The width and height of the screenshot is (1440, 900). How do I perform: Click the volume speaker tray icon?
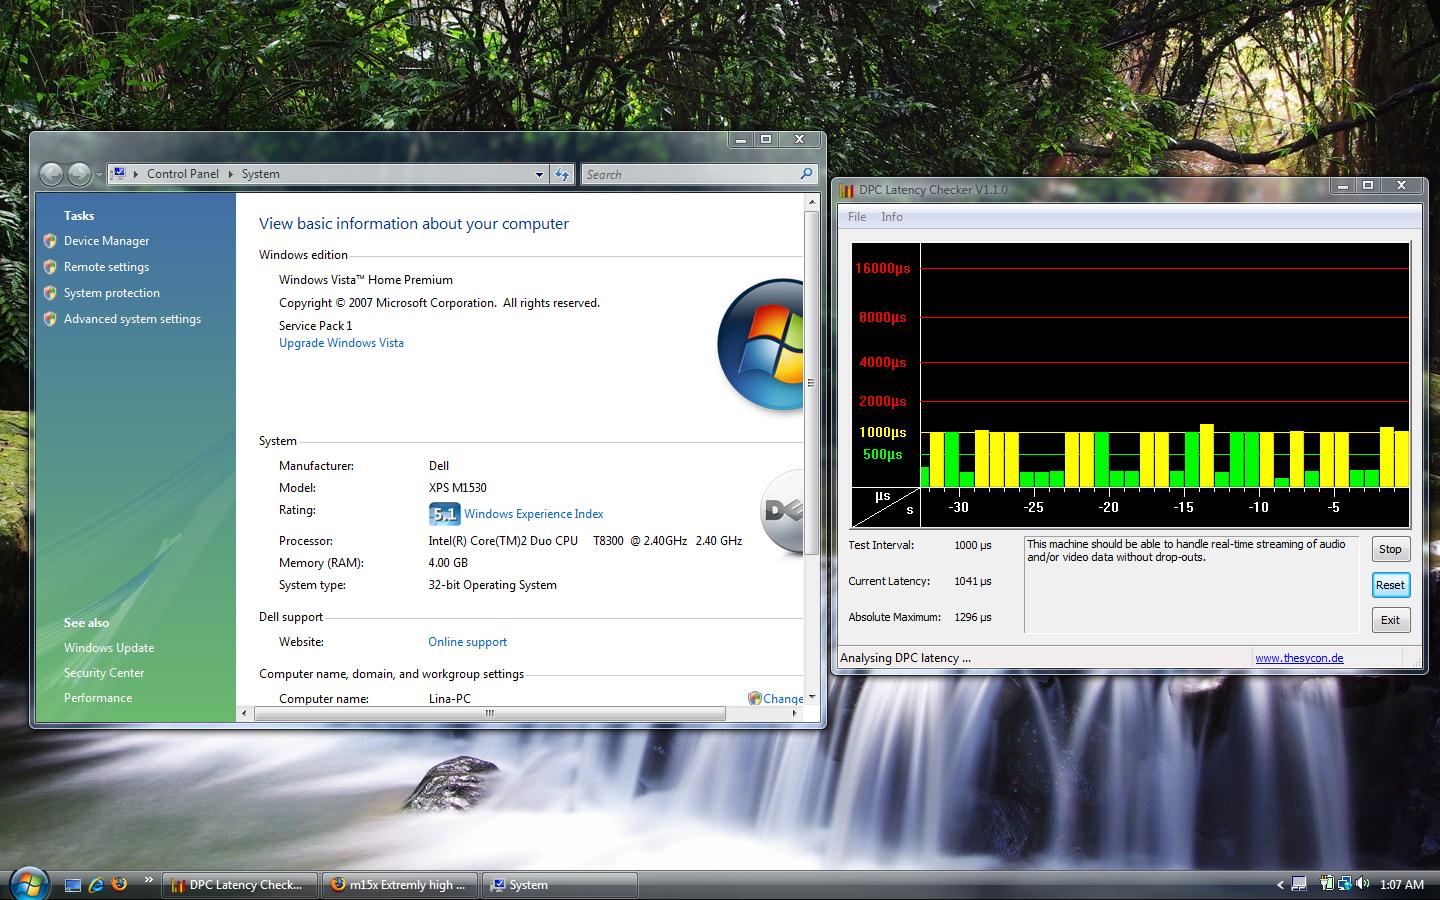click(1363, 884)
